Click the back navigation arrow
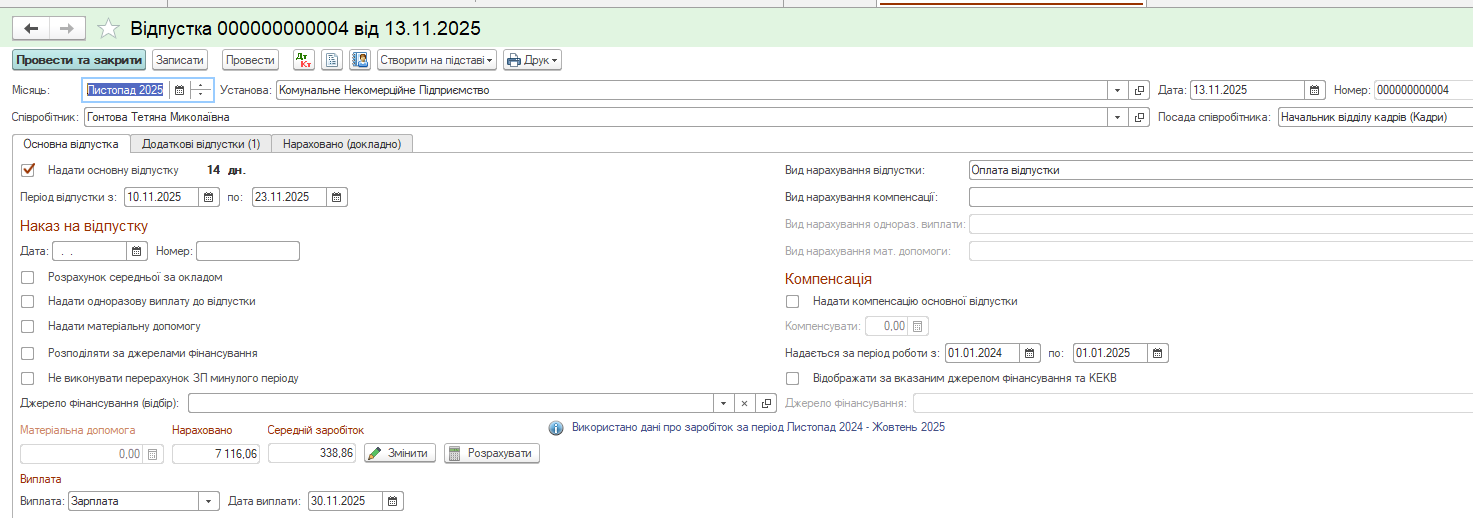1473x518 pixels. pyautogui.click(x=30, y=28)
